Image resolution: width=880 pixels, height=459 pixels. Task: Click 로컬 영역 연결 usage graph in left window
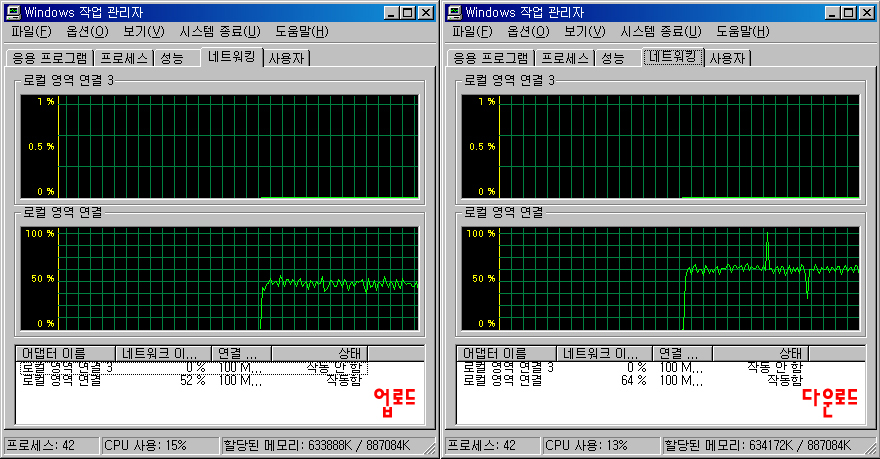[219, 279]
